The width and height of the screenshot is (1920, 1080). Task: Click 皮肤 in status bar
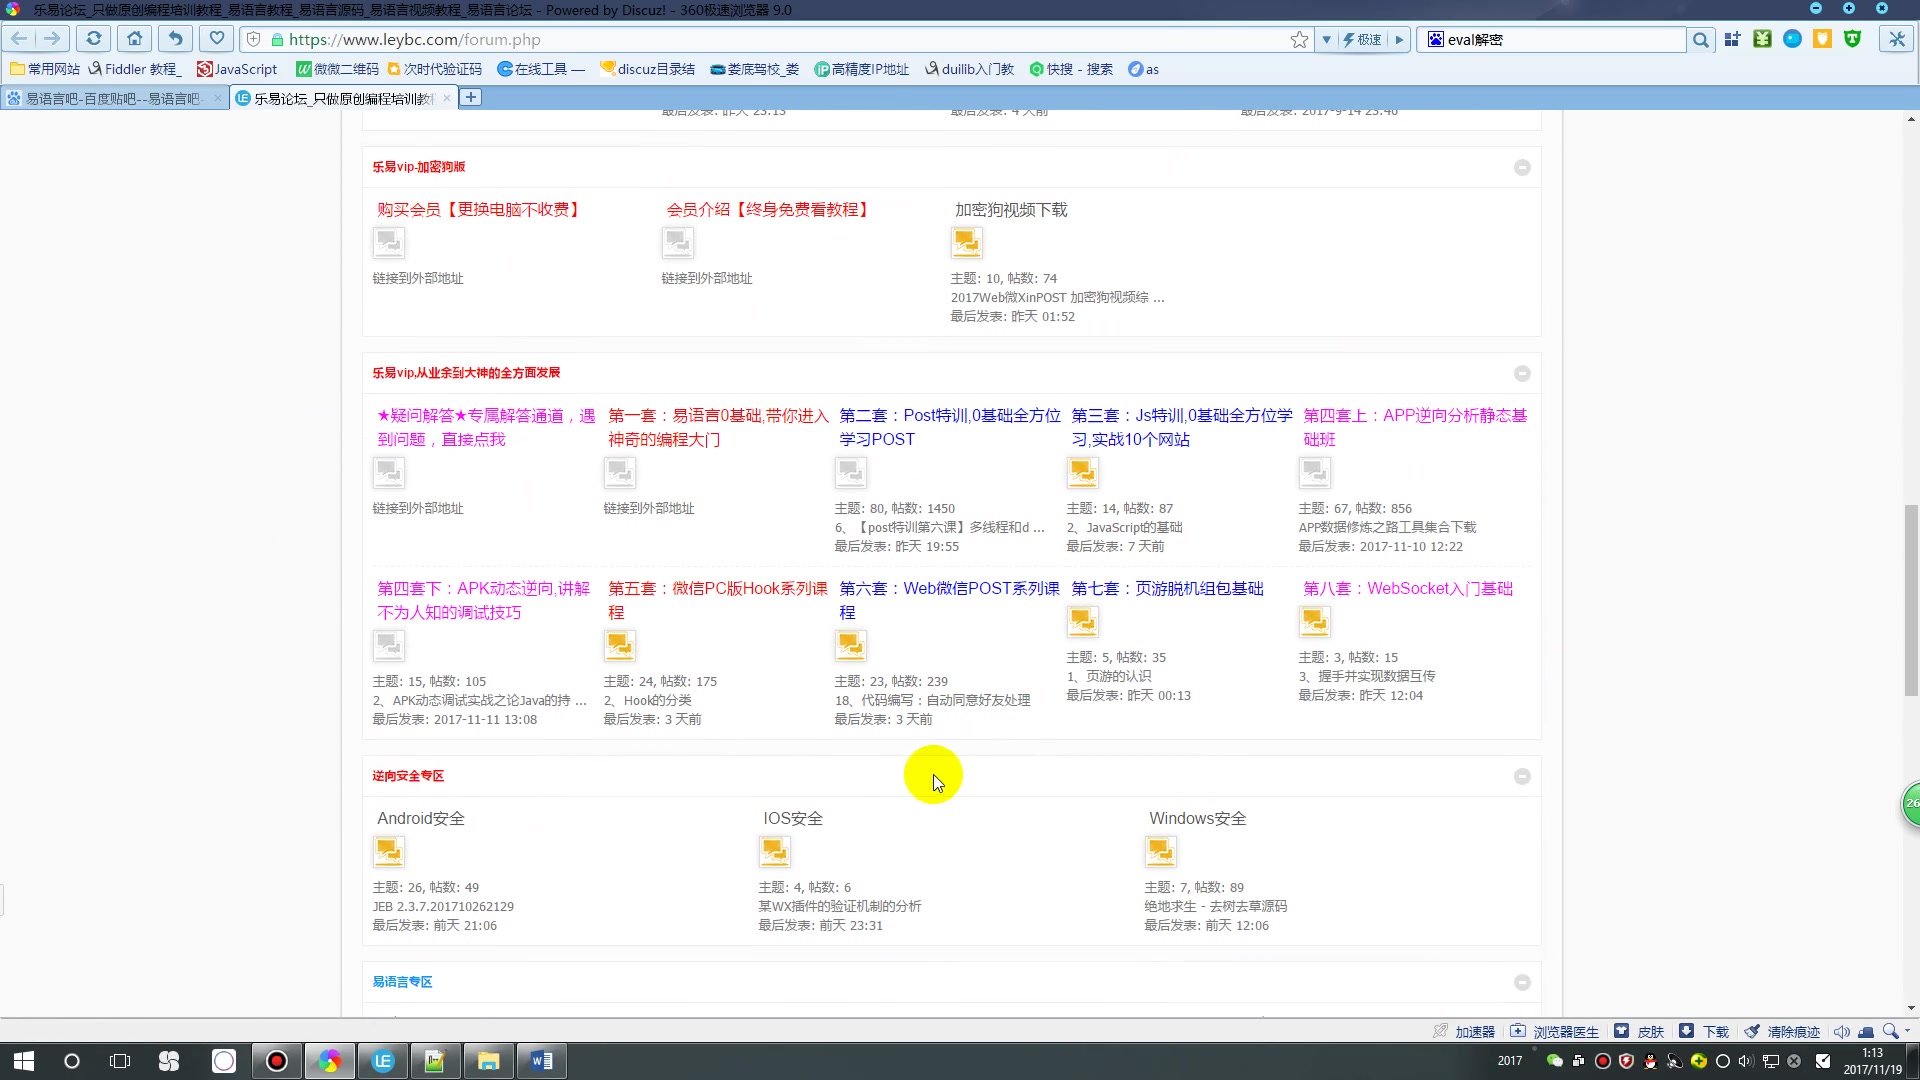1640,1031
